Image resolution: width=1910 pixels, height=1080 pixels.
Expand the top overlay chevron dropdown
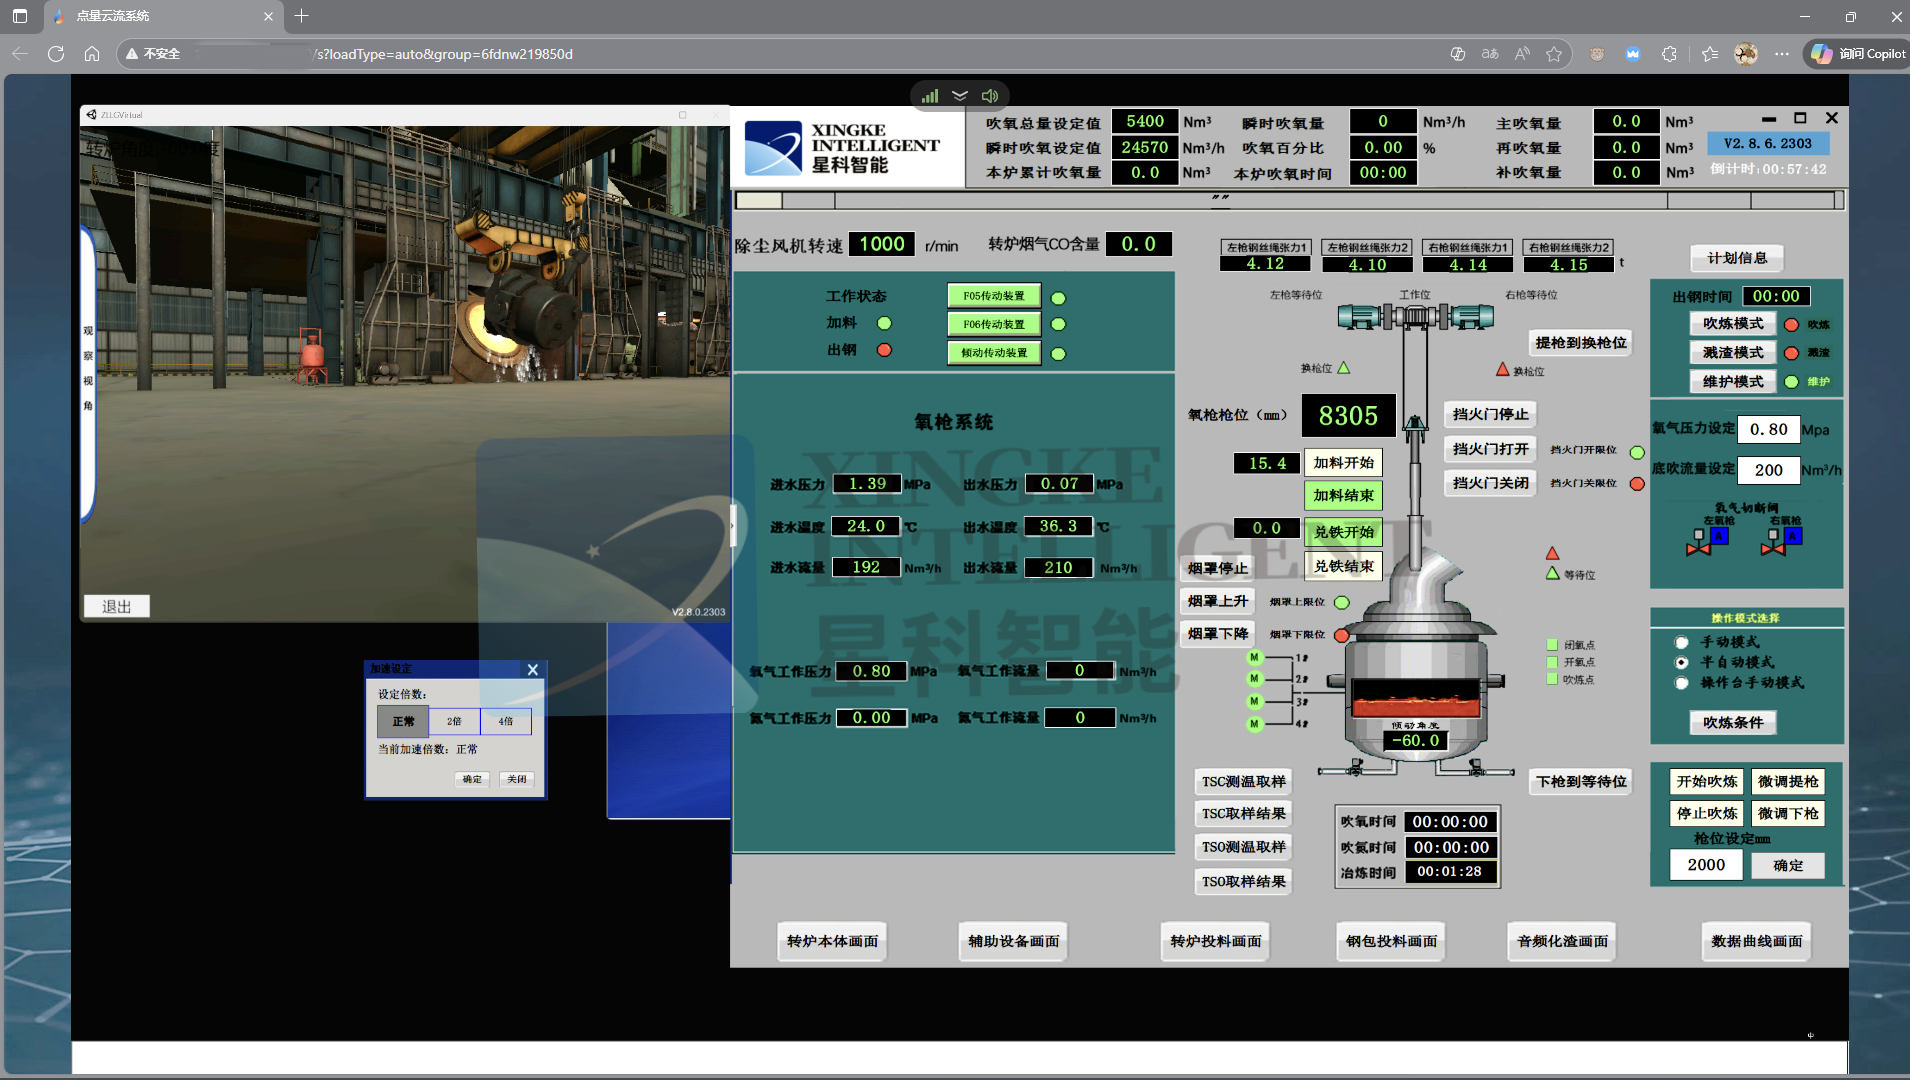pos(960,96)
